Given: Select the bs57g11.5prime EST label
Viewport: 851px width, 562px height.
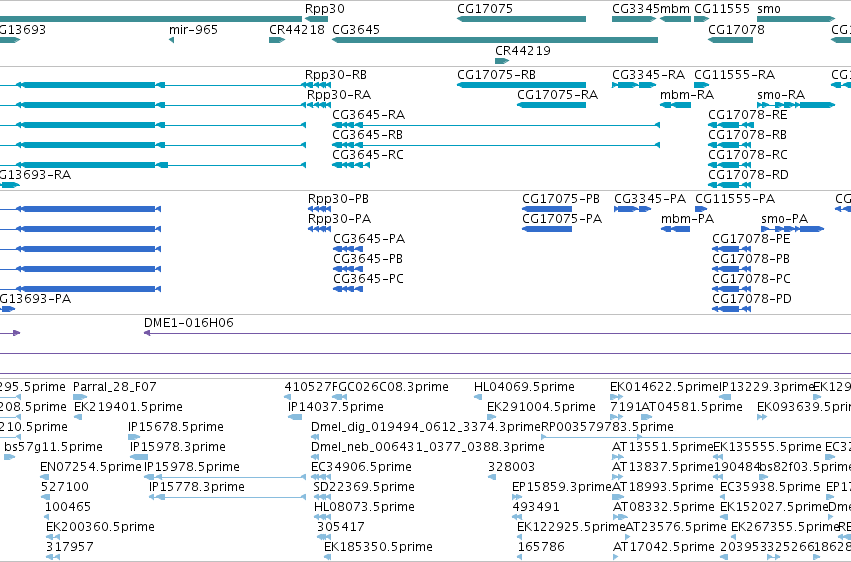Looking at the screenshot, I should tap(53, 448).
